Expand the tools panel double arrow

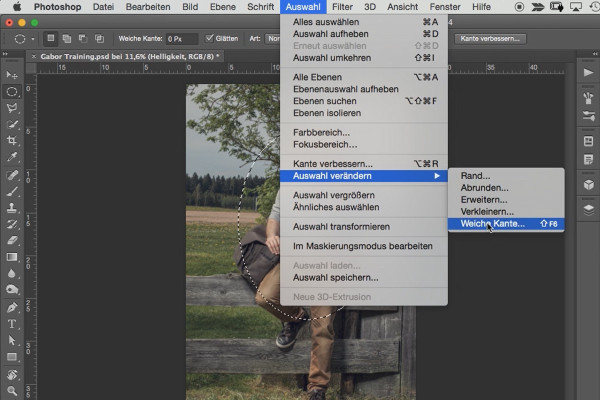[5, 54]
